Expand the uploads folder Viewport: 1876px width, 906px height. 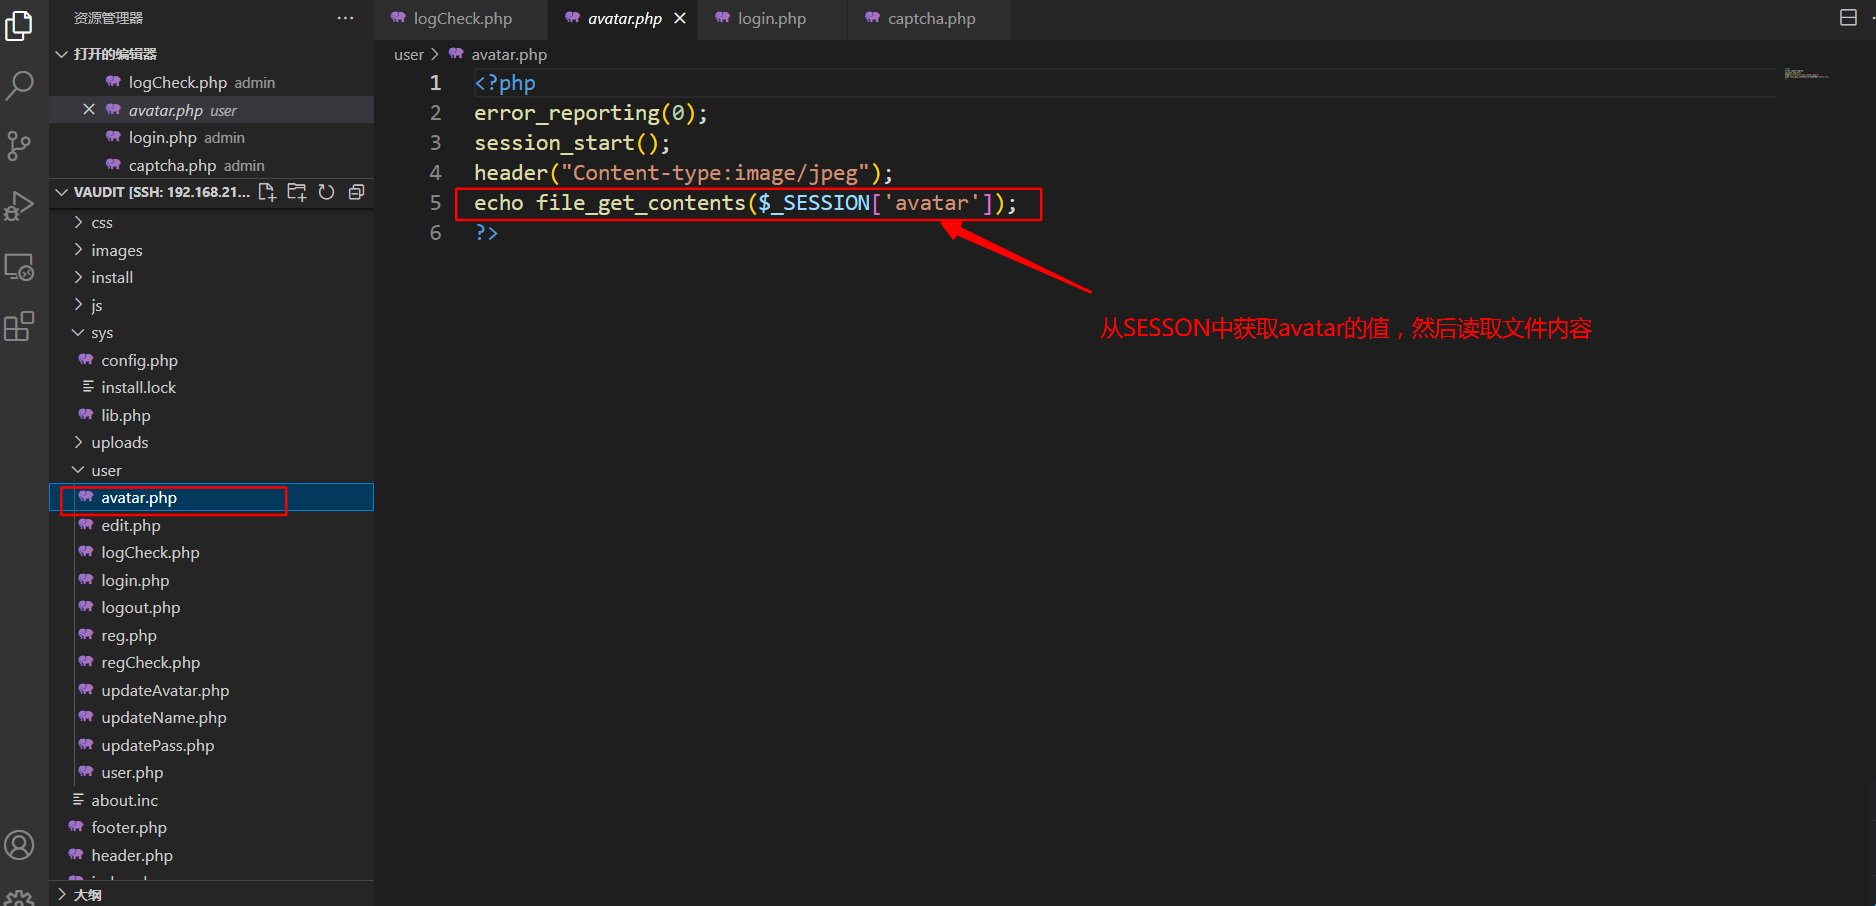pyautogui.click(x=211, y=442)
